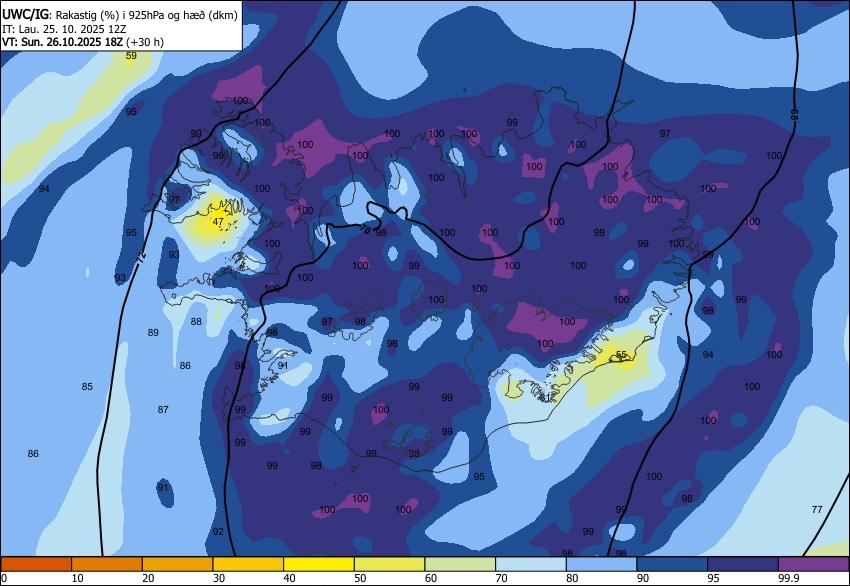Select the purple above-99.9 legend swatch

[814, 564]
